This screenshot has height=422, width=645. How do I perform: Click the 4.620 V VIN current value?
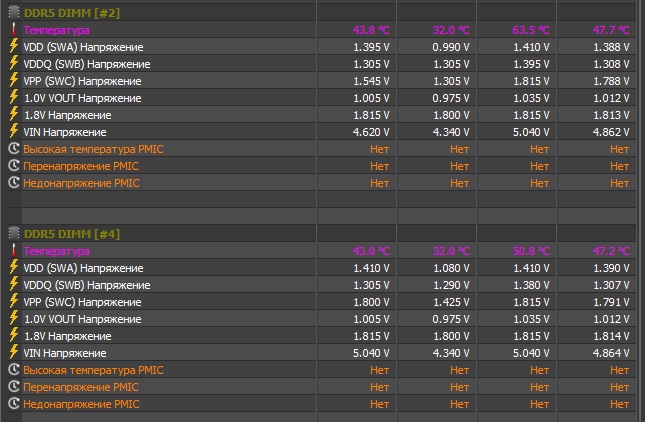370,132
